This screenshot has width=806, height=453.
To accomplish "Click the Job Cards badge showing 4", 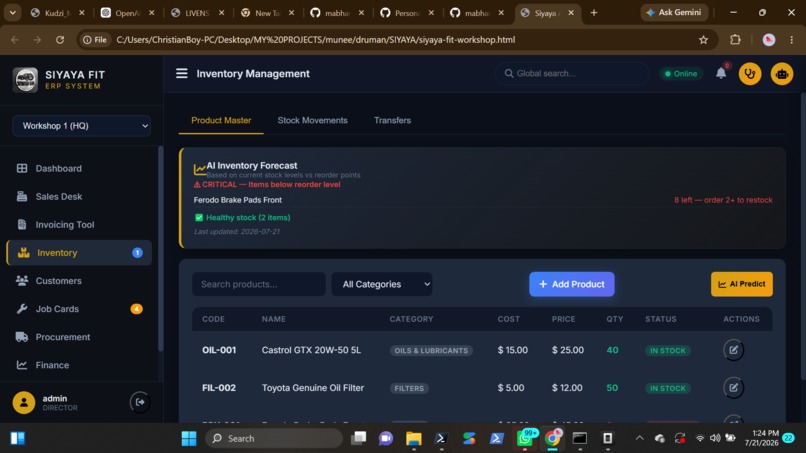I will [136, 309].
